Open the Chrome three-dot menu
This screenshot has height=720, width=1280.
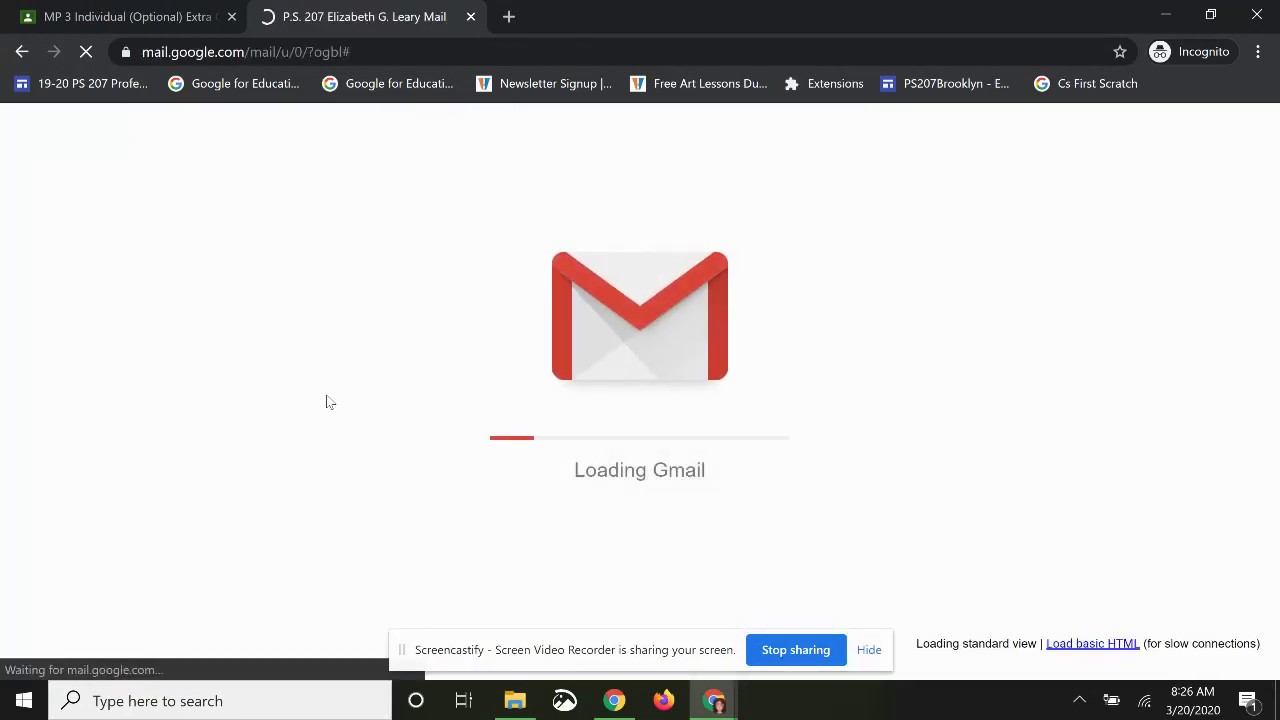click(x=1258, y=52)
